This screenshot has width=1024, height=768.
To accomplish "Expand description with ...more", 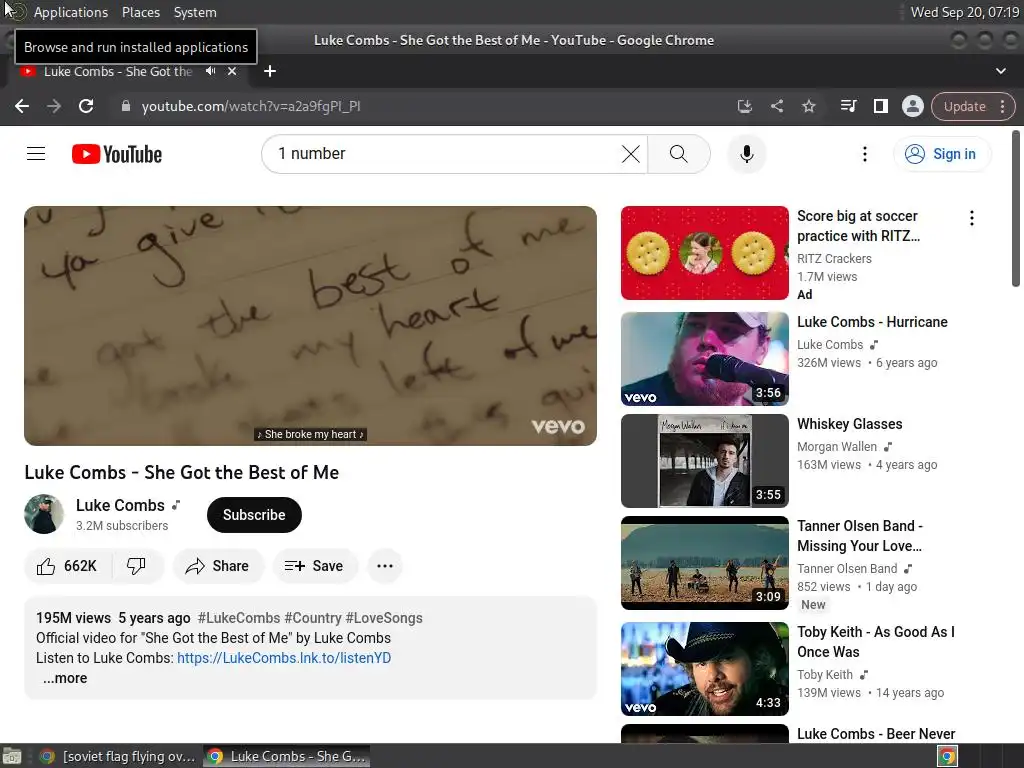I will click(x=65, y=678).
